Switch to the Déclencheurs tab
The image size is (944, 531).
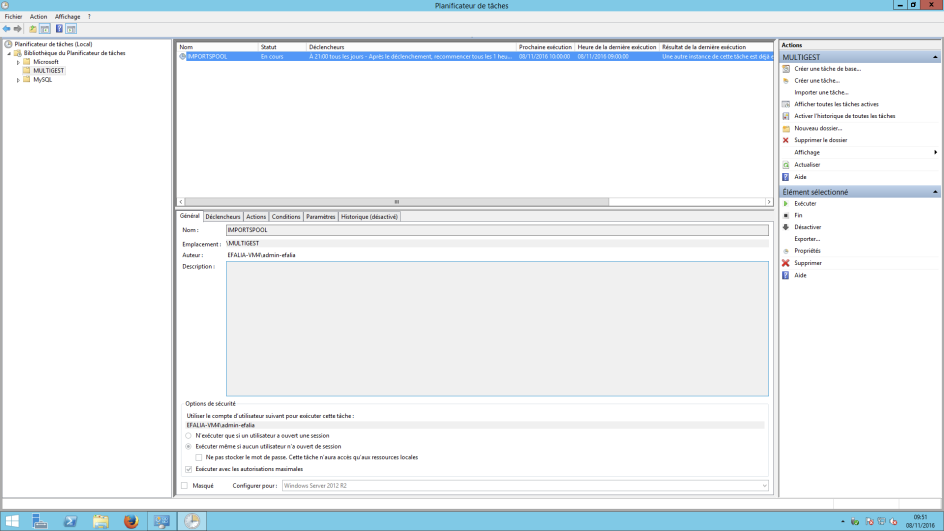pyautogui.click(x=223, y=217)
